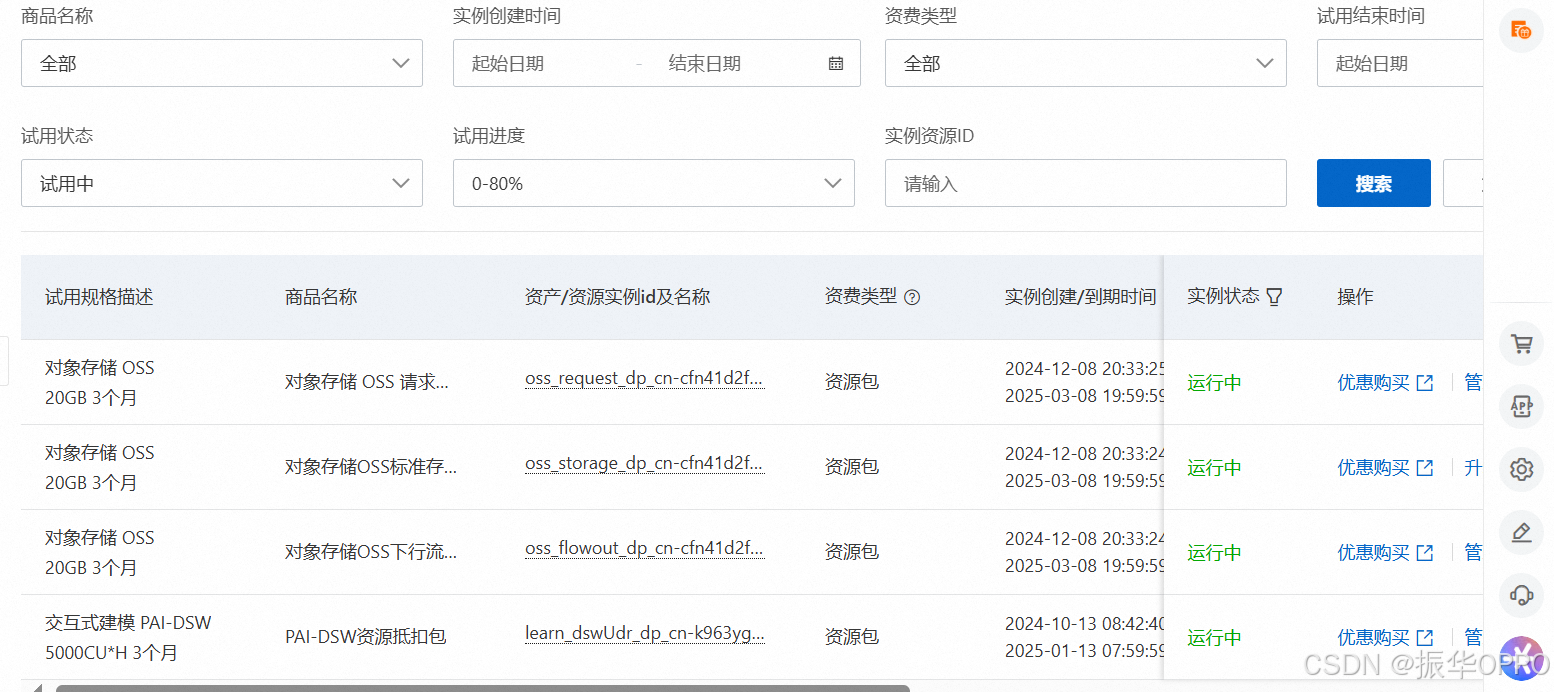Click the product name 对象存储OSS下行流...
The width and height of the screenshot is (1554, 692).
point(371,553)
